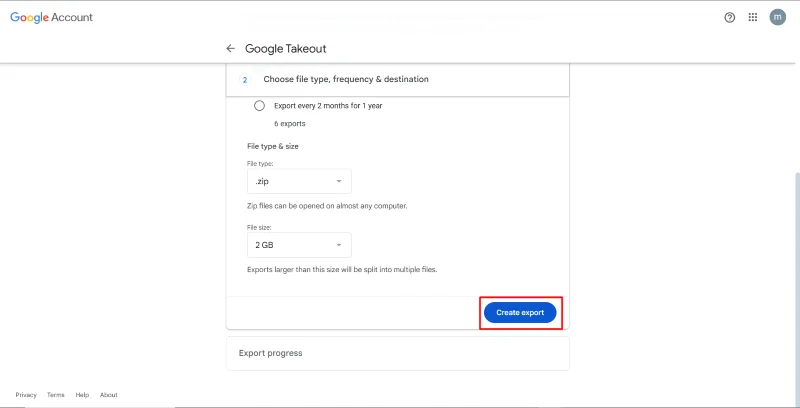
Task: Open the About footer link
Action: pyautogui.click(x=109, y=395)
